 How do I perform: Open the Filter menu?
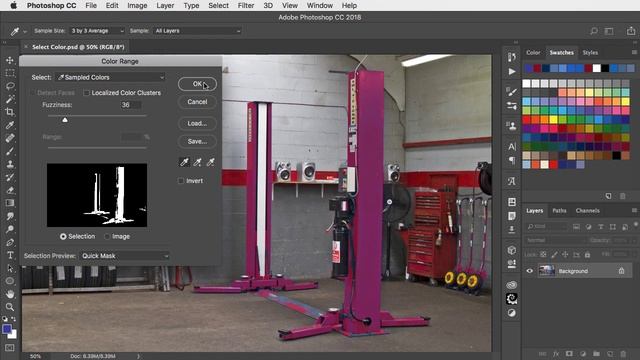pyautogui.click(x=246, y=6)
